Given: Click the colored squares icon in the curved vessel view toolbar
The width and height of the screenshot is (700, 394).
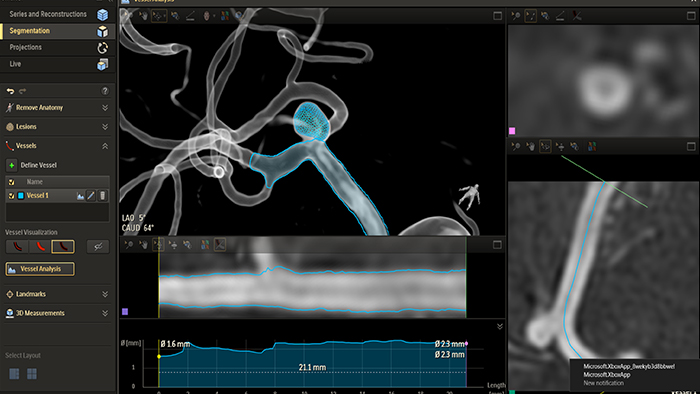Looking at the screenshot, I should pyautogui.click(x=592, y=146).
